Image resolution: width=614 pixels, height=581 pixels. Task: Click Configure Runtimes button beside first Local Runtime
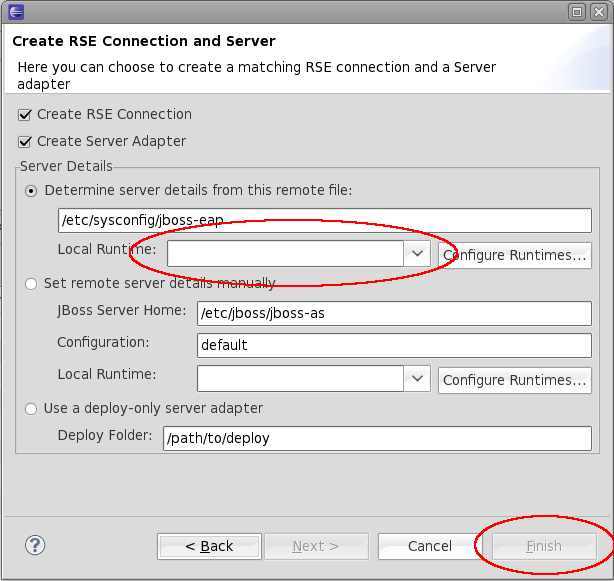(514, 255)
